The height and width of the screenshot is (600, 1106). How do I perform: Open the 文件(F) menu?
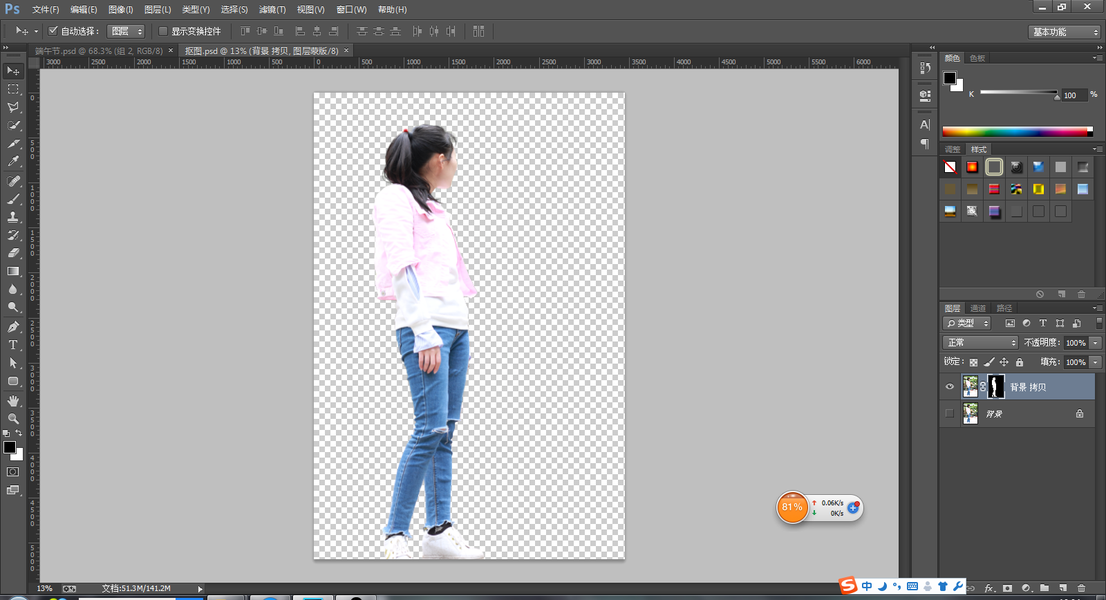pos(45,9)
